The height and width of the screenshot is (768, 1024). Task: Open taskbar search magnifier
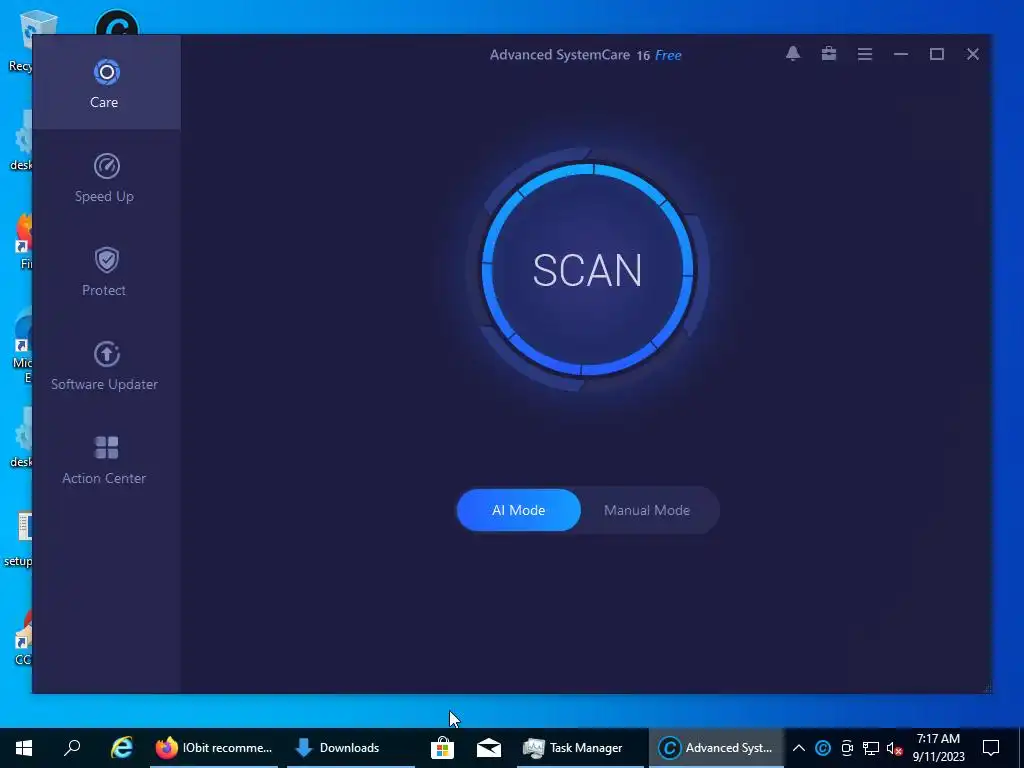coord(72,748)
